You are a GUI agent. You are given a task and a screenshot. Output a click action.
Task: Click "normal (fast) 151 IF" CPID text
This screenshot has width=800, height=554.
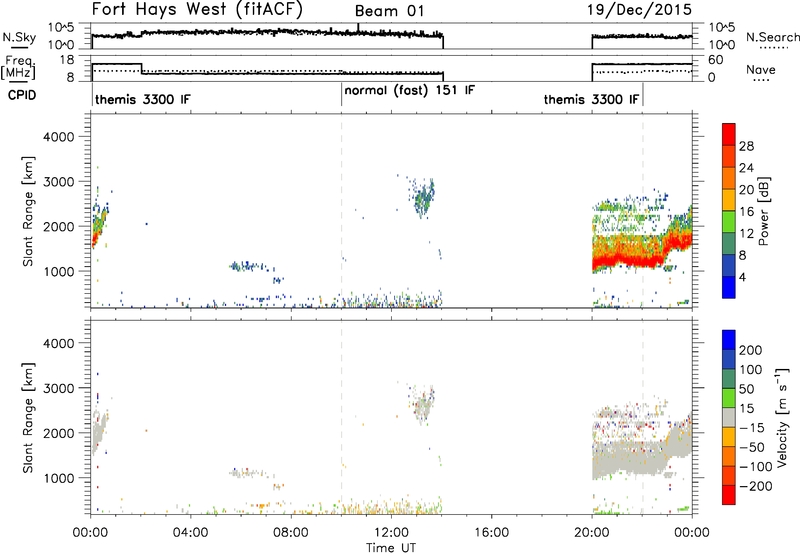pyautogui.click(x=410, y=91)
